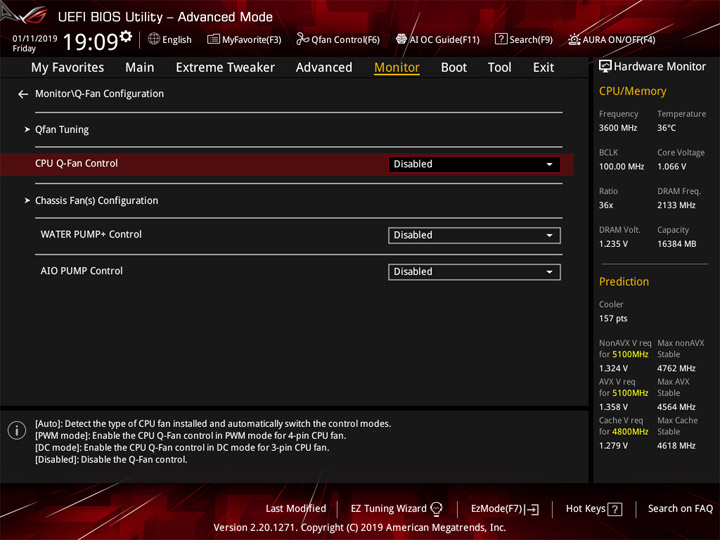This screenshot has width=720, height=540.
Task: Click the 1.235 V DRAM voltage value
Action: (x=613, y=244)
